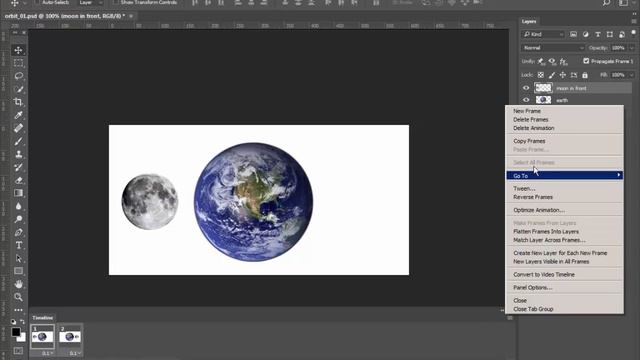Screen dimensions: 640x360
Task: Select the Hand tool
Action: click(x=18, y=284)
